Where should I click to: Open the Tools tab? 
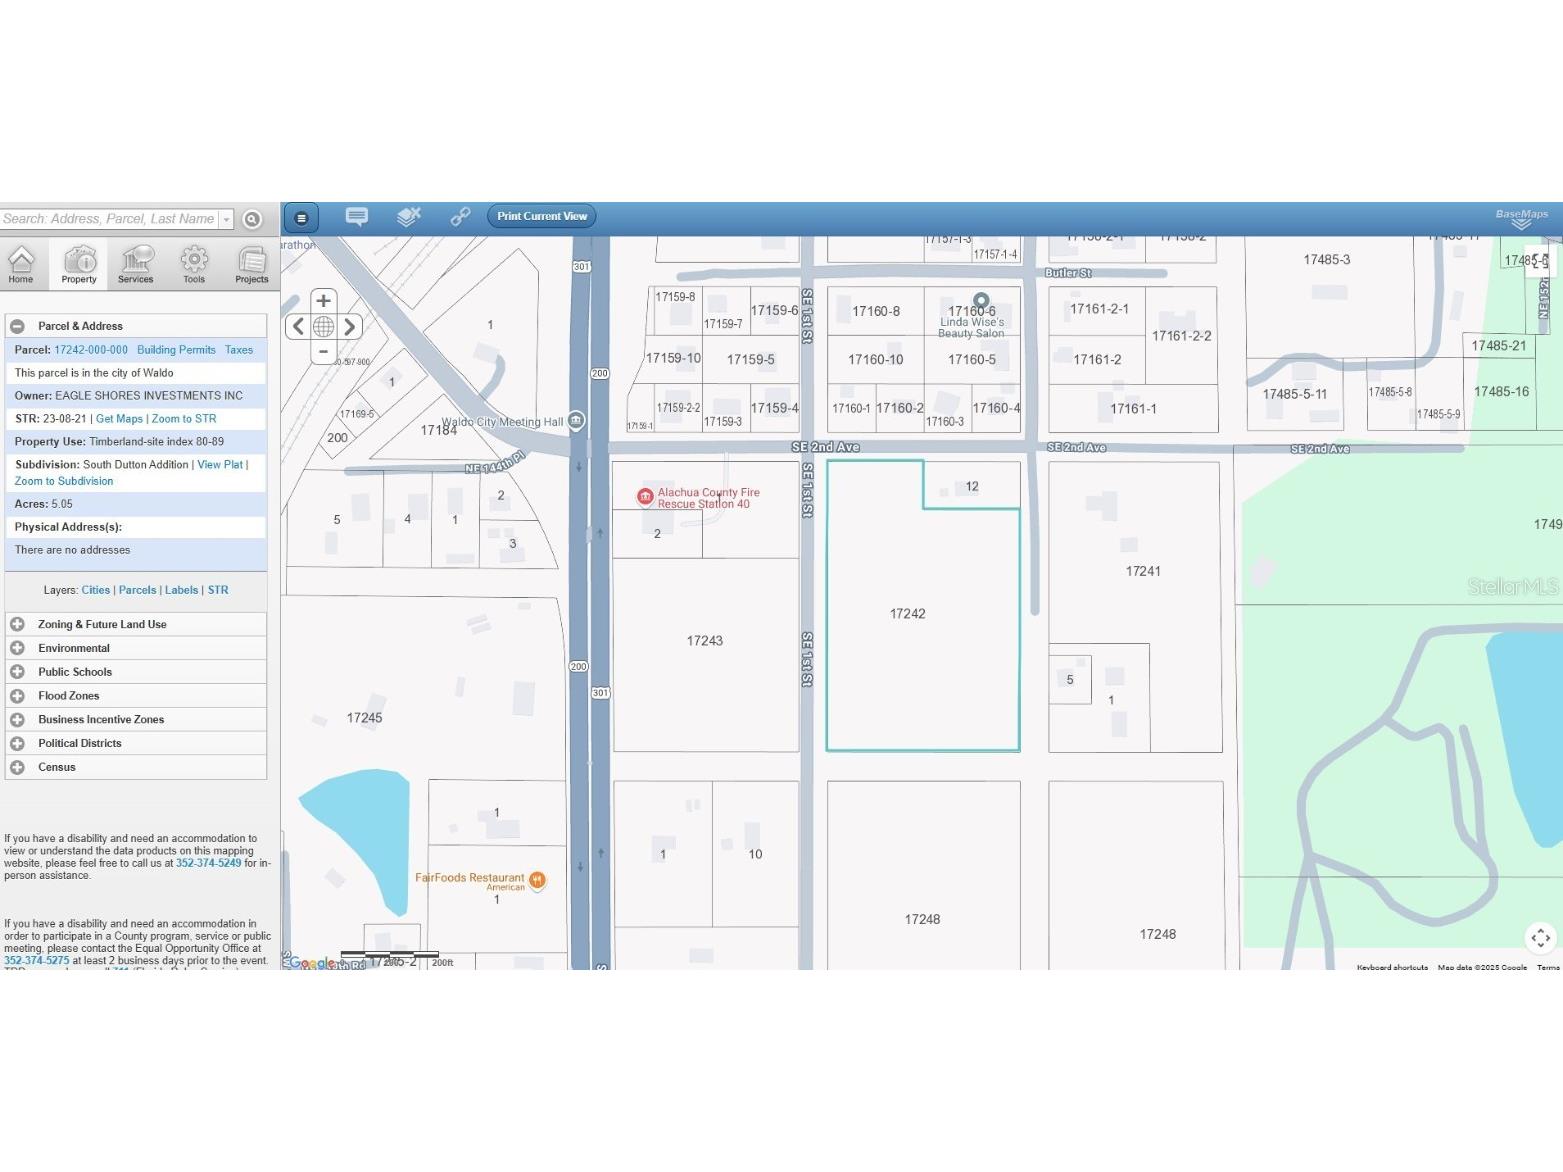[194, 265]
